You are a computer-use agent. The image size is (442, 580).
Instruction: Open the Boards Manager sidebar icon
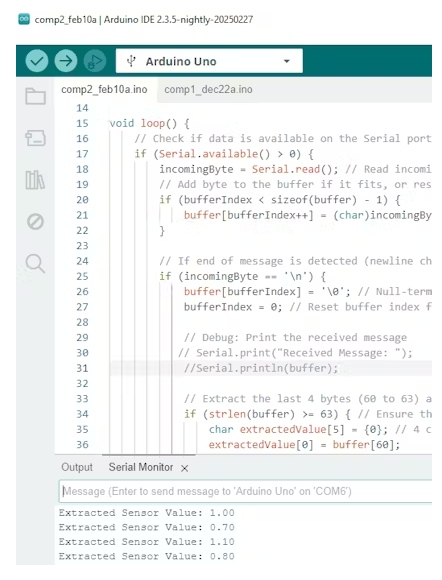[36, 138]
